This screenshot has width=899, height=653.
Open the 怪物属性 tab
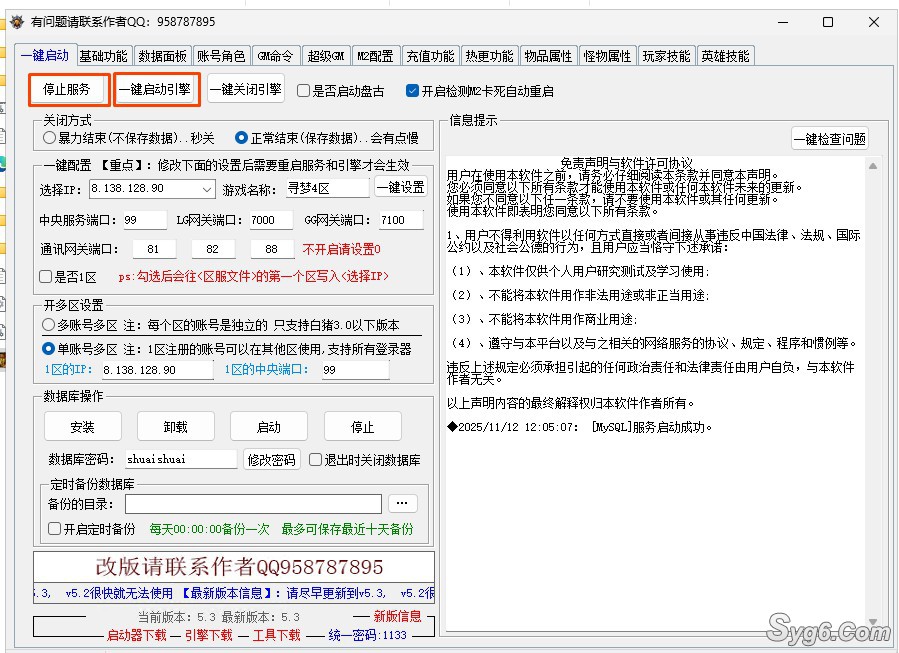click(608, 56)
